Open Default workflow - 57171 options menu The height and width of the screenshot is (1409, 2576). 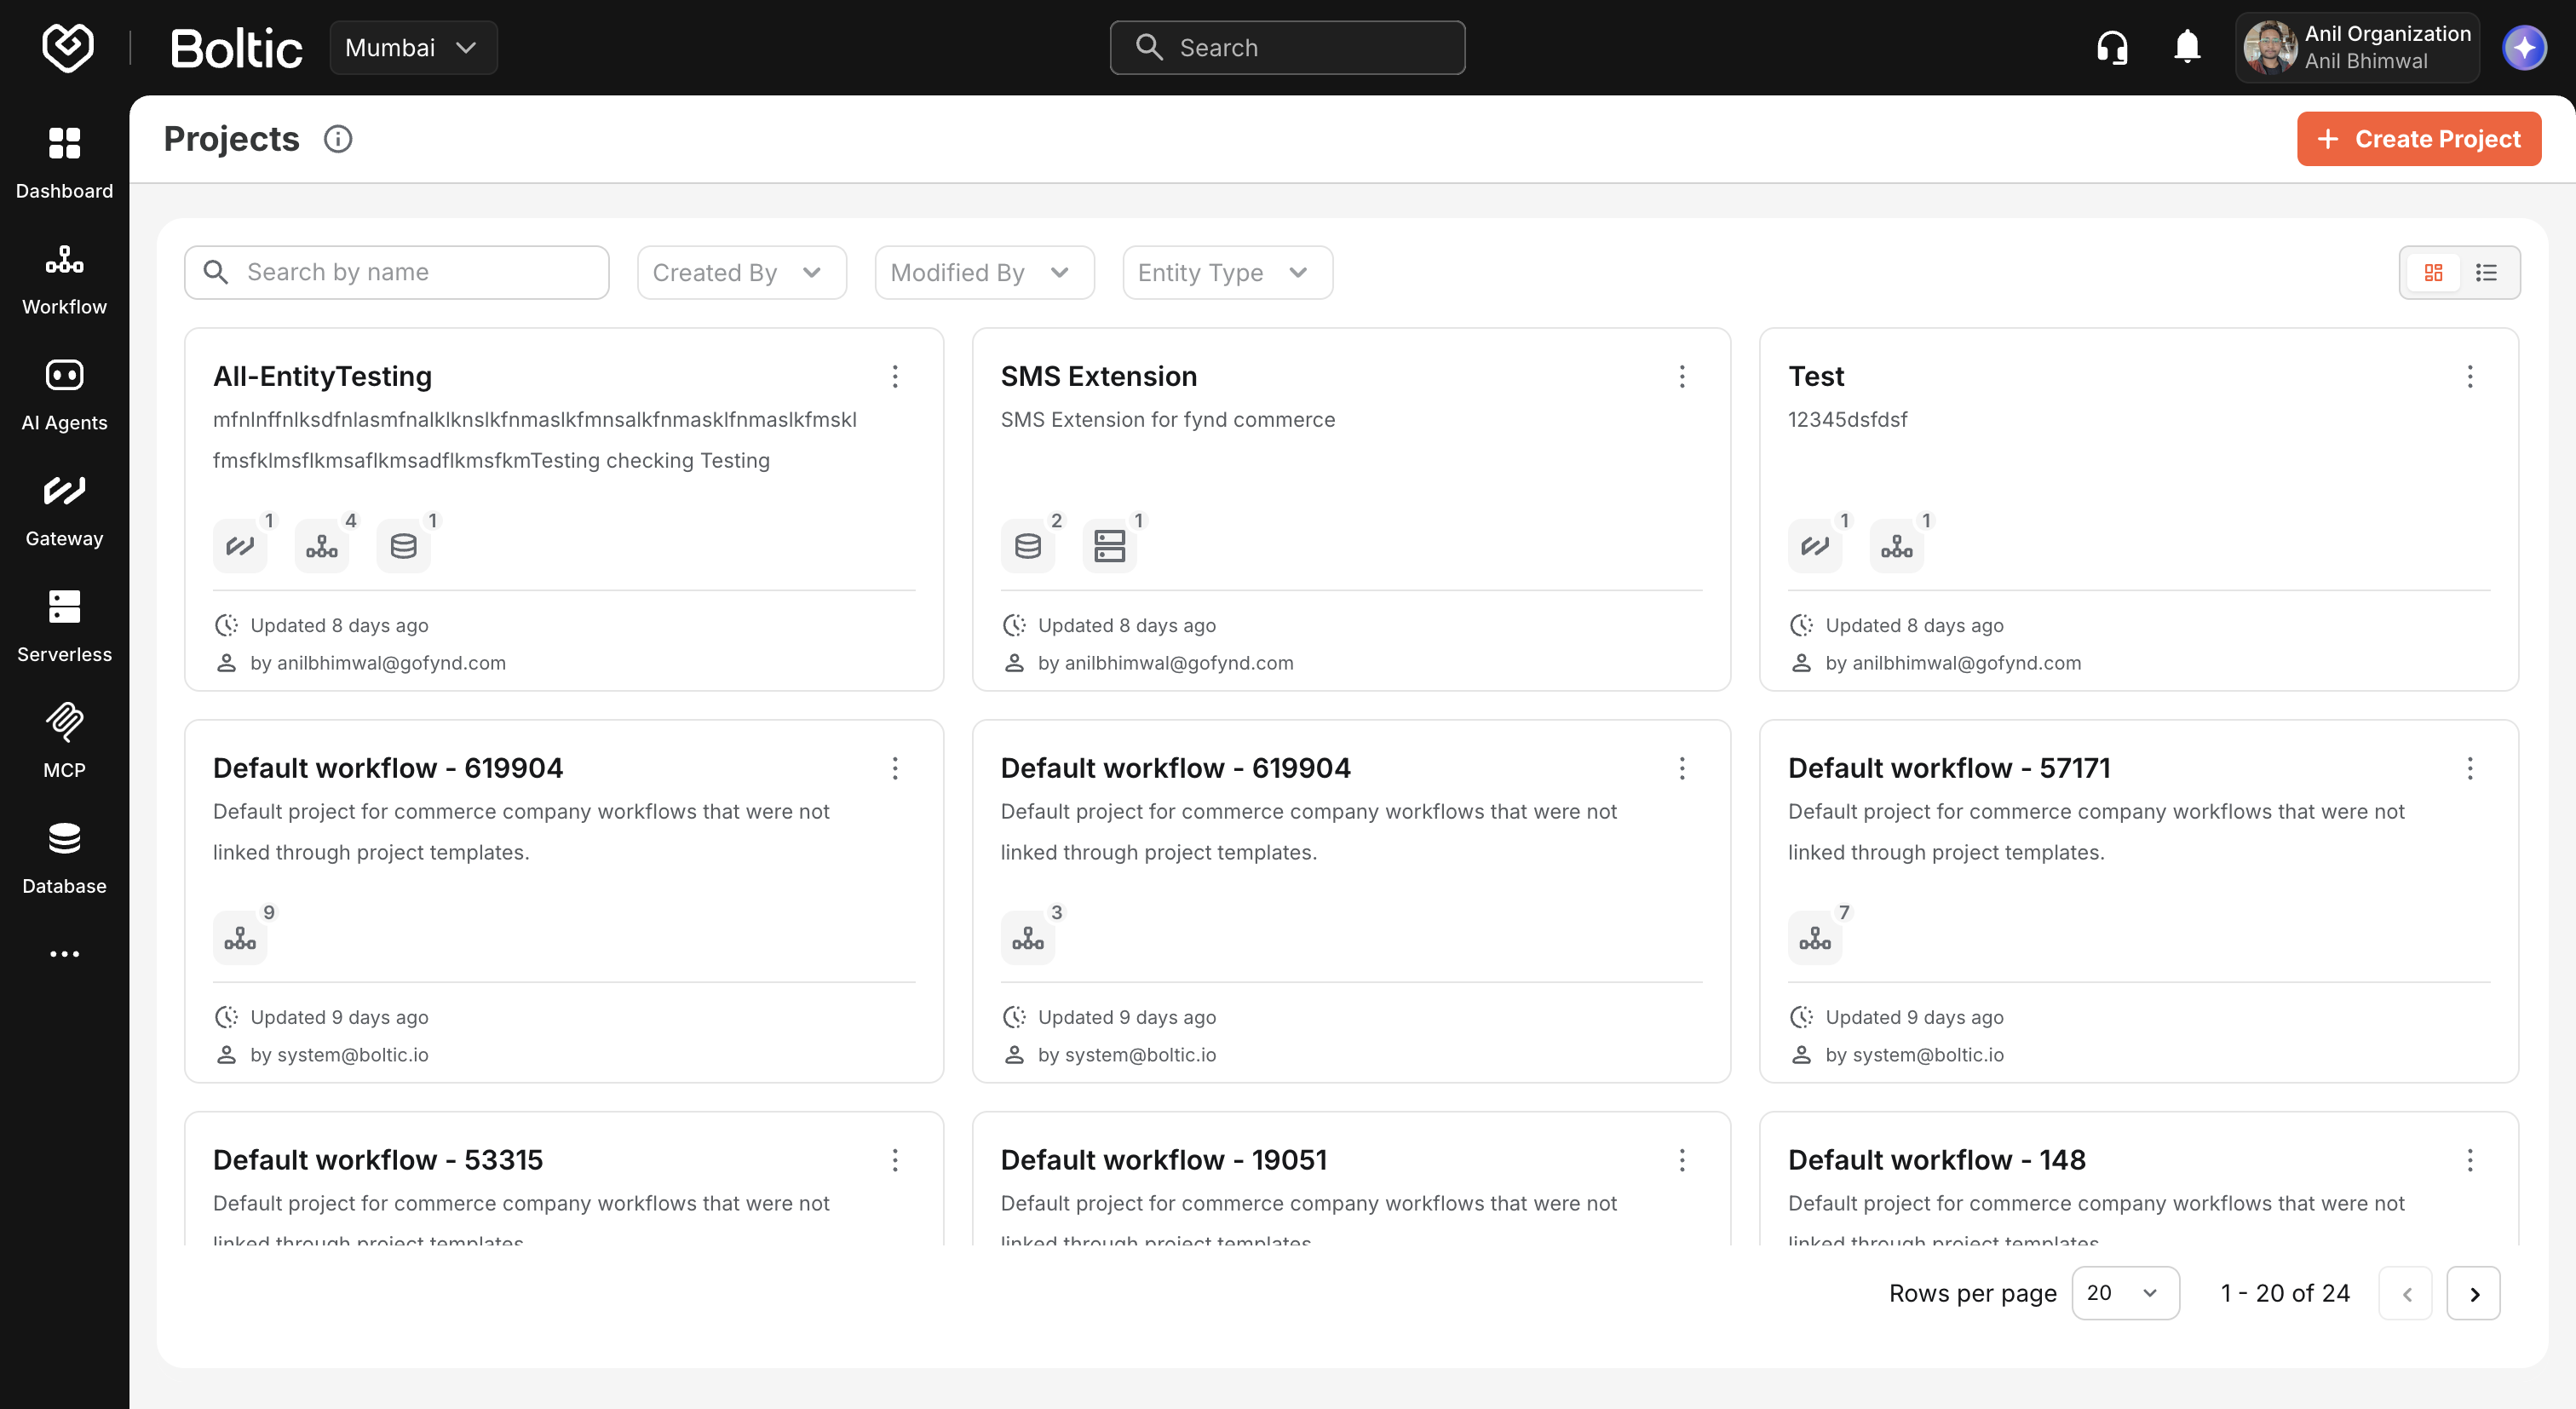pos(2470,768)
